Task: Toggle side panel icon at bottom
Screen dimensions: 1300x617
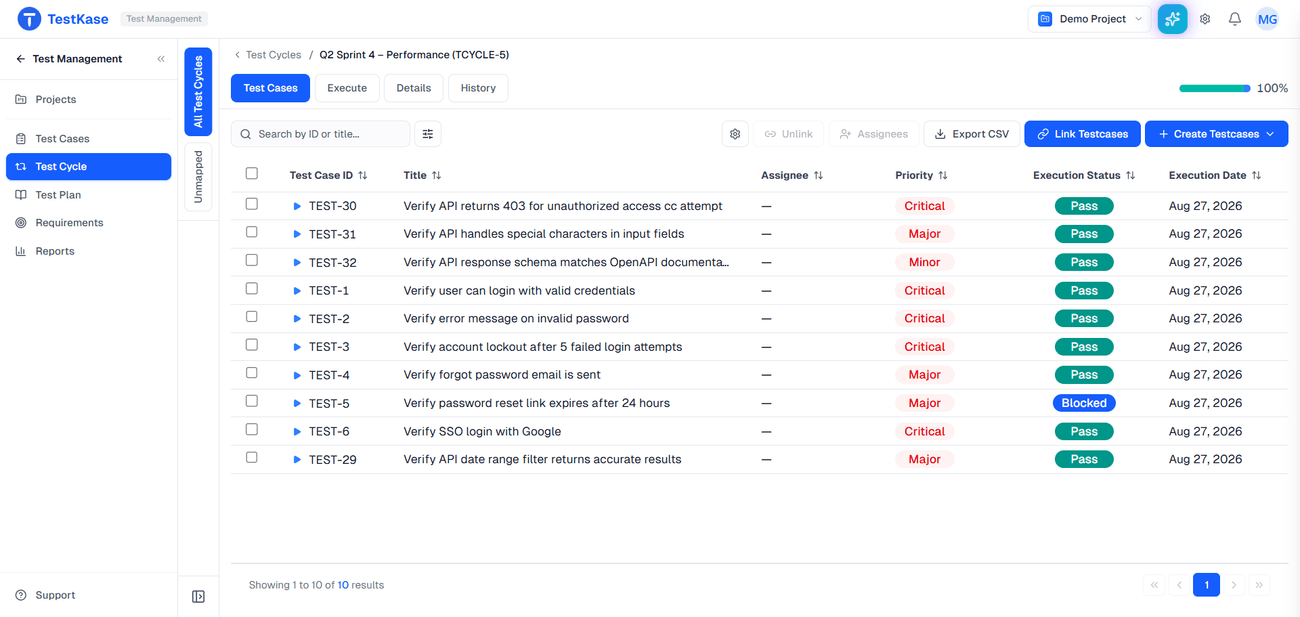Action: click(198, 597)
